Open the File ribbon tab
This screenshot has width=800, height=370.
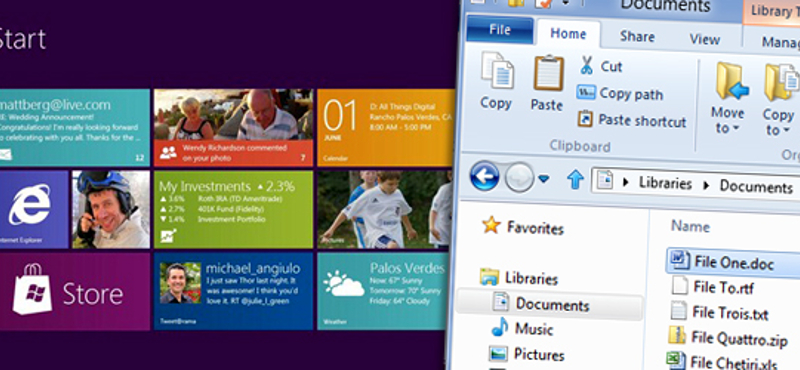click(x=499, y=30)
